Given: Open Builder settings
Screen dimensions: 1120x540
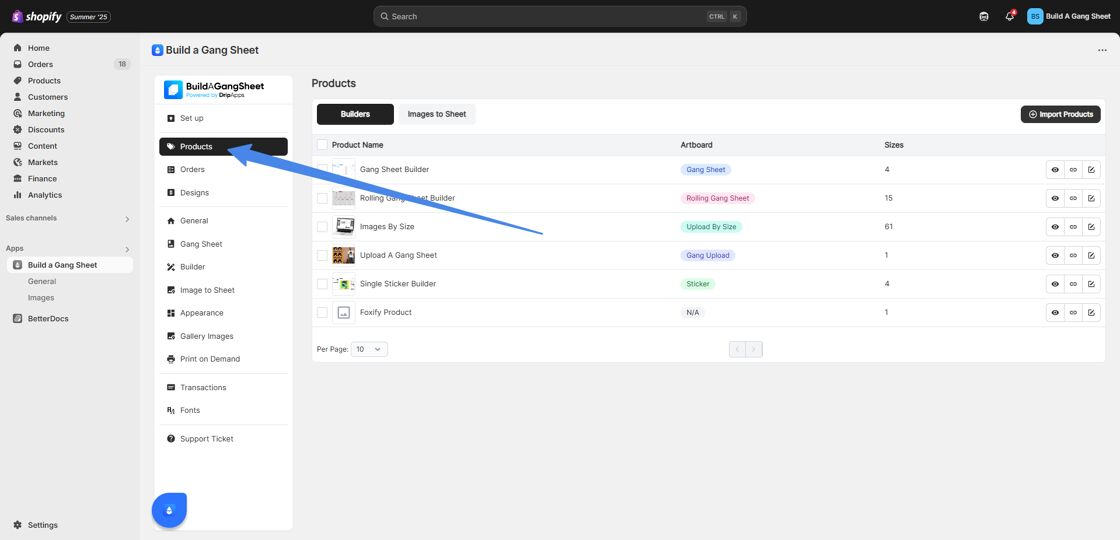Looking at the screenshot, I should (x=223, y=267).
